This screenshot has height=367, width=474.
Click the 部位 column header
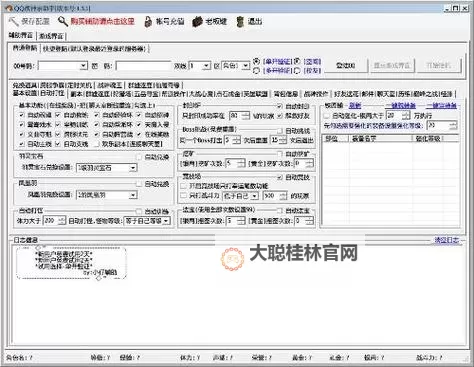point(335,139)
